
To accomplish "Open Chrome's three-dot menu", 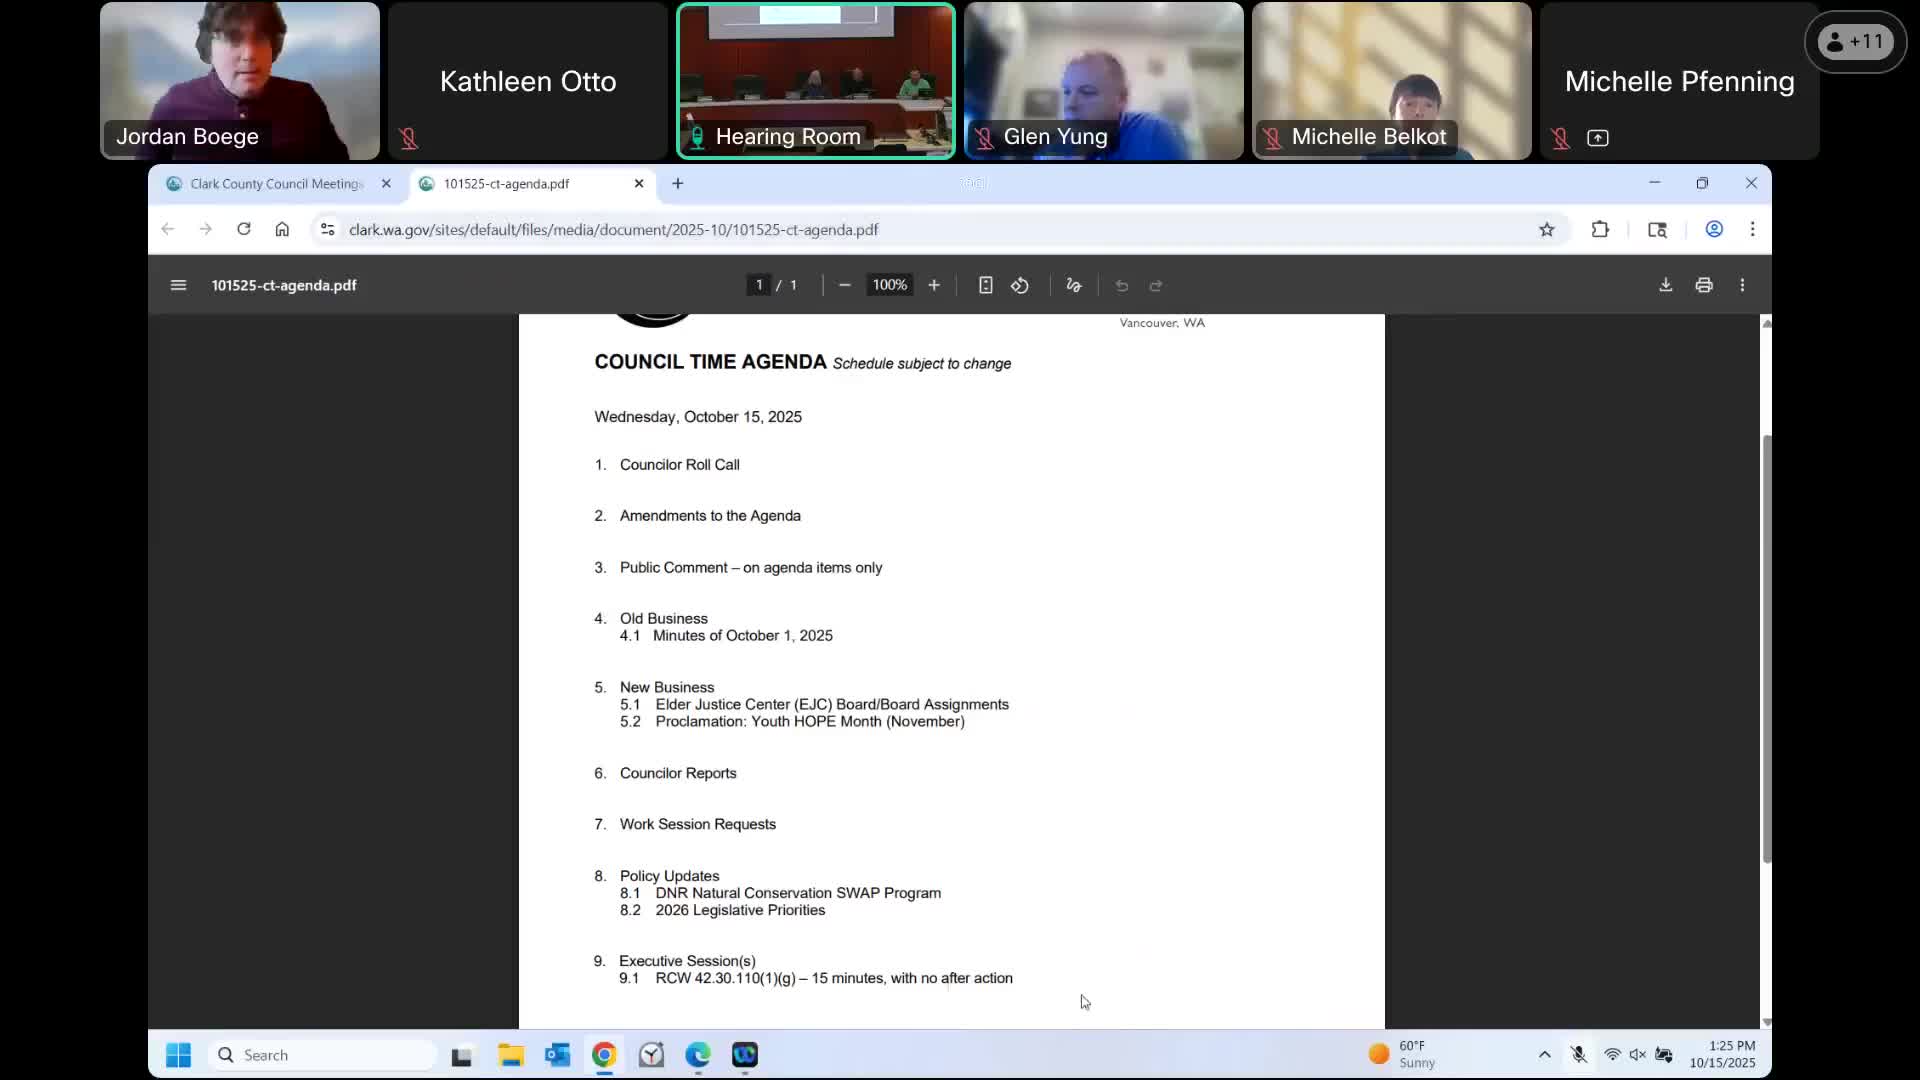I will point(1752,229).
